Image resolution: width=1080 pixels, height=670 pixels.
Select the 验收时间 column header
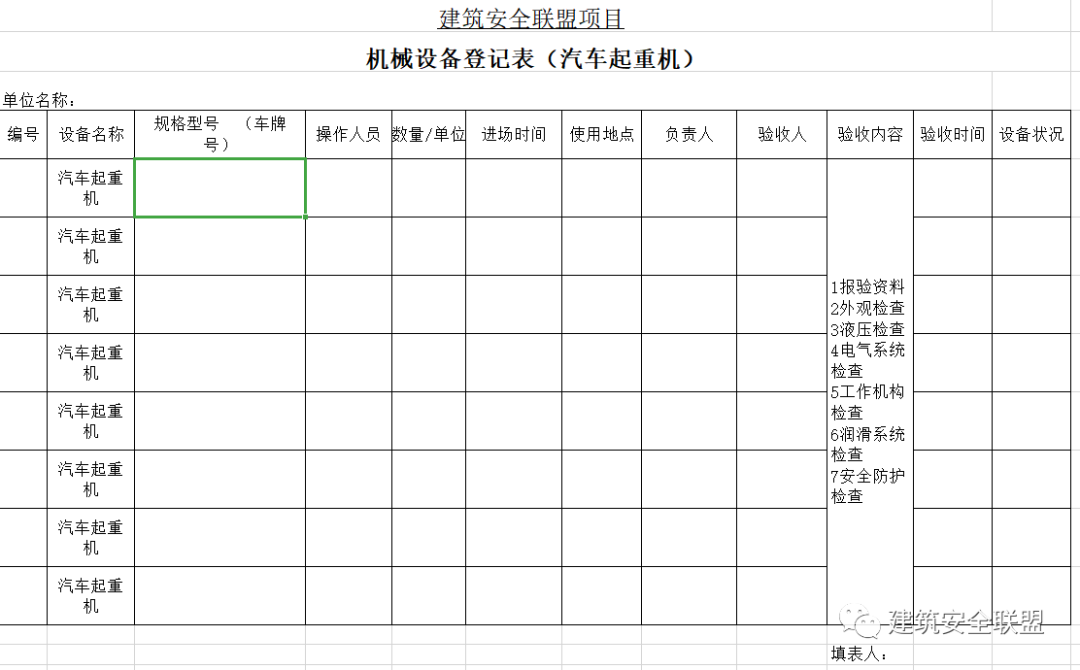953,134
